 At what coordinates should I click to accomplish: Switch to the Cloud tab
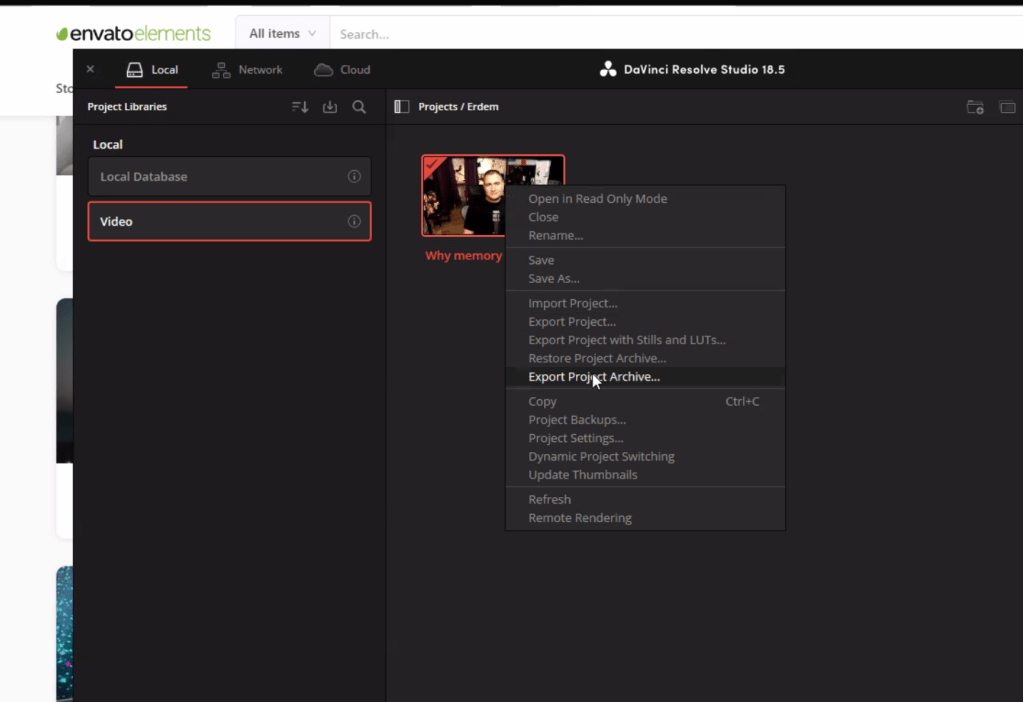pyautogui.click(x=342, y=70)
